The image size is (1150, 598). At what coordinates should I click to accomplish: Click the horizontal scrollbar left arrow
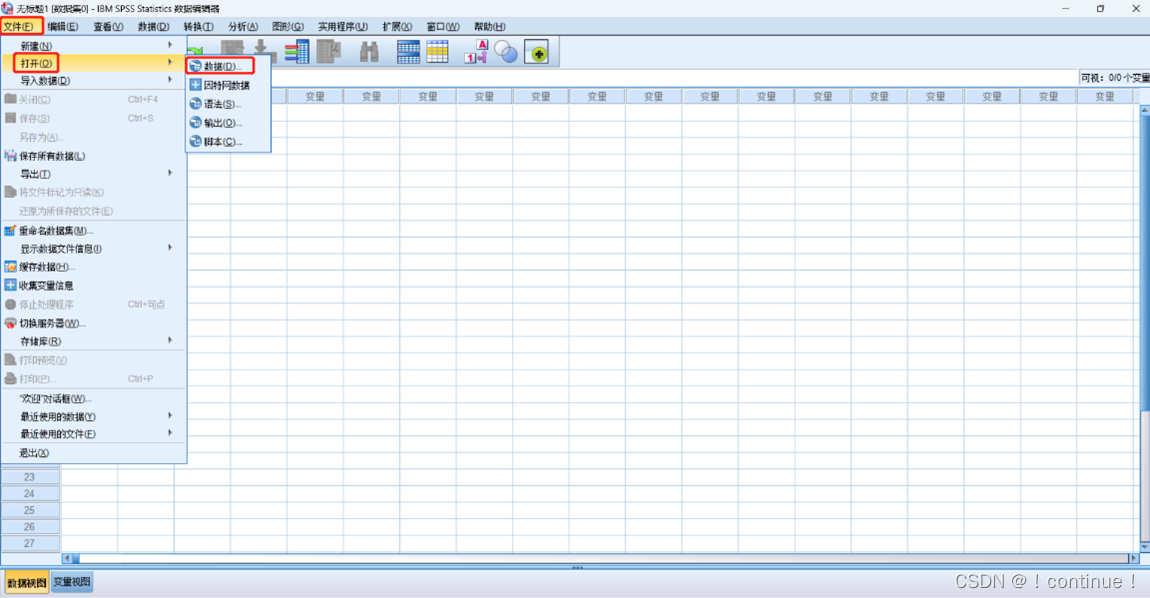pyautogui.click(x=67, y=558)
